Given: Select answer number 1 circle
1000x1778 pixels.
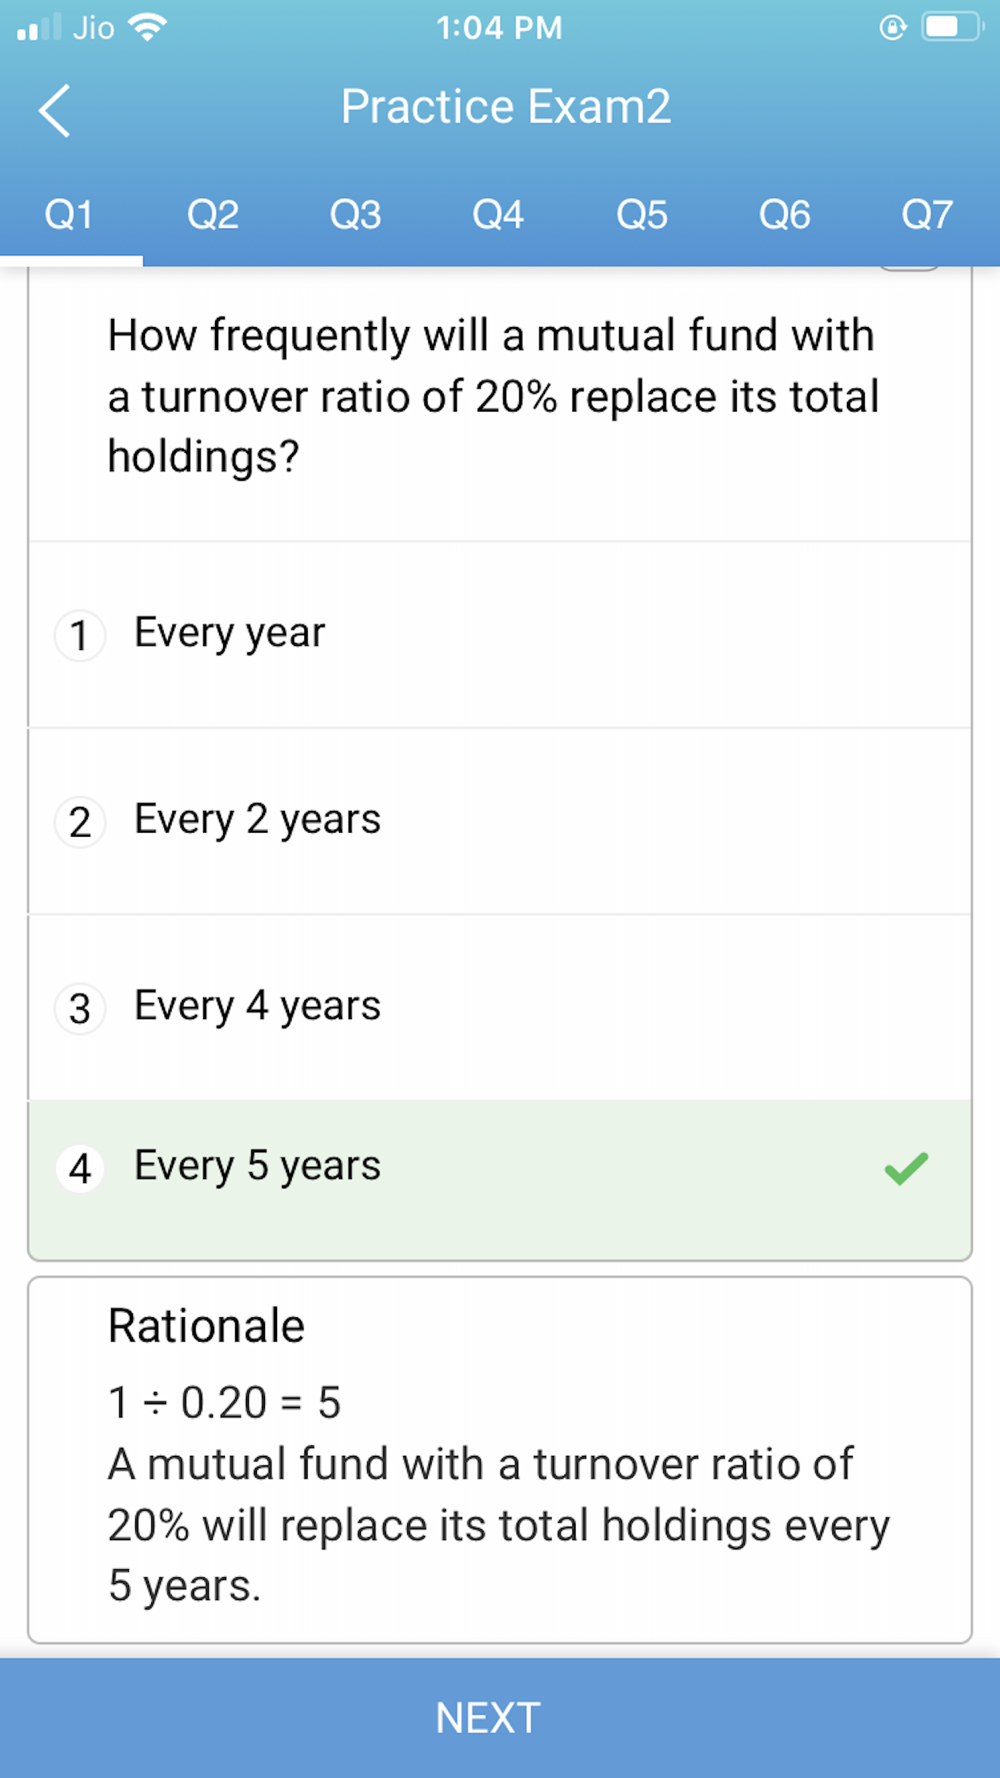Looking at the screenshot, I should coord(80,636).
